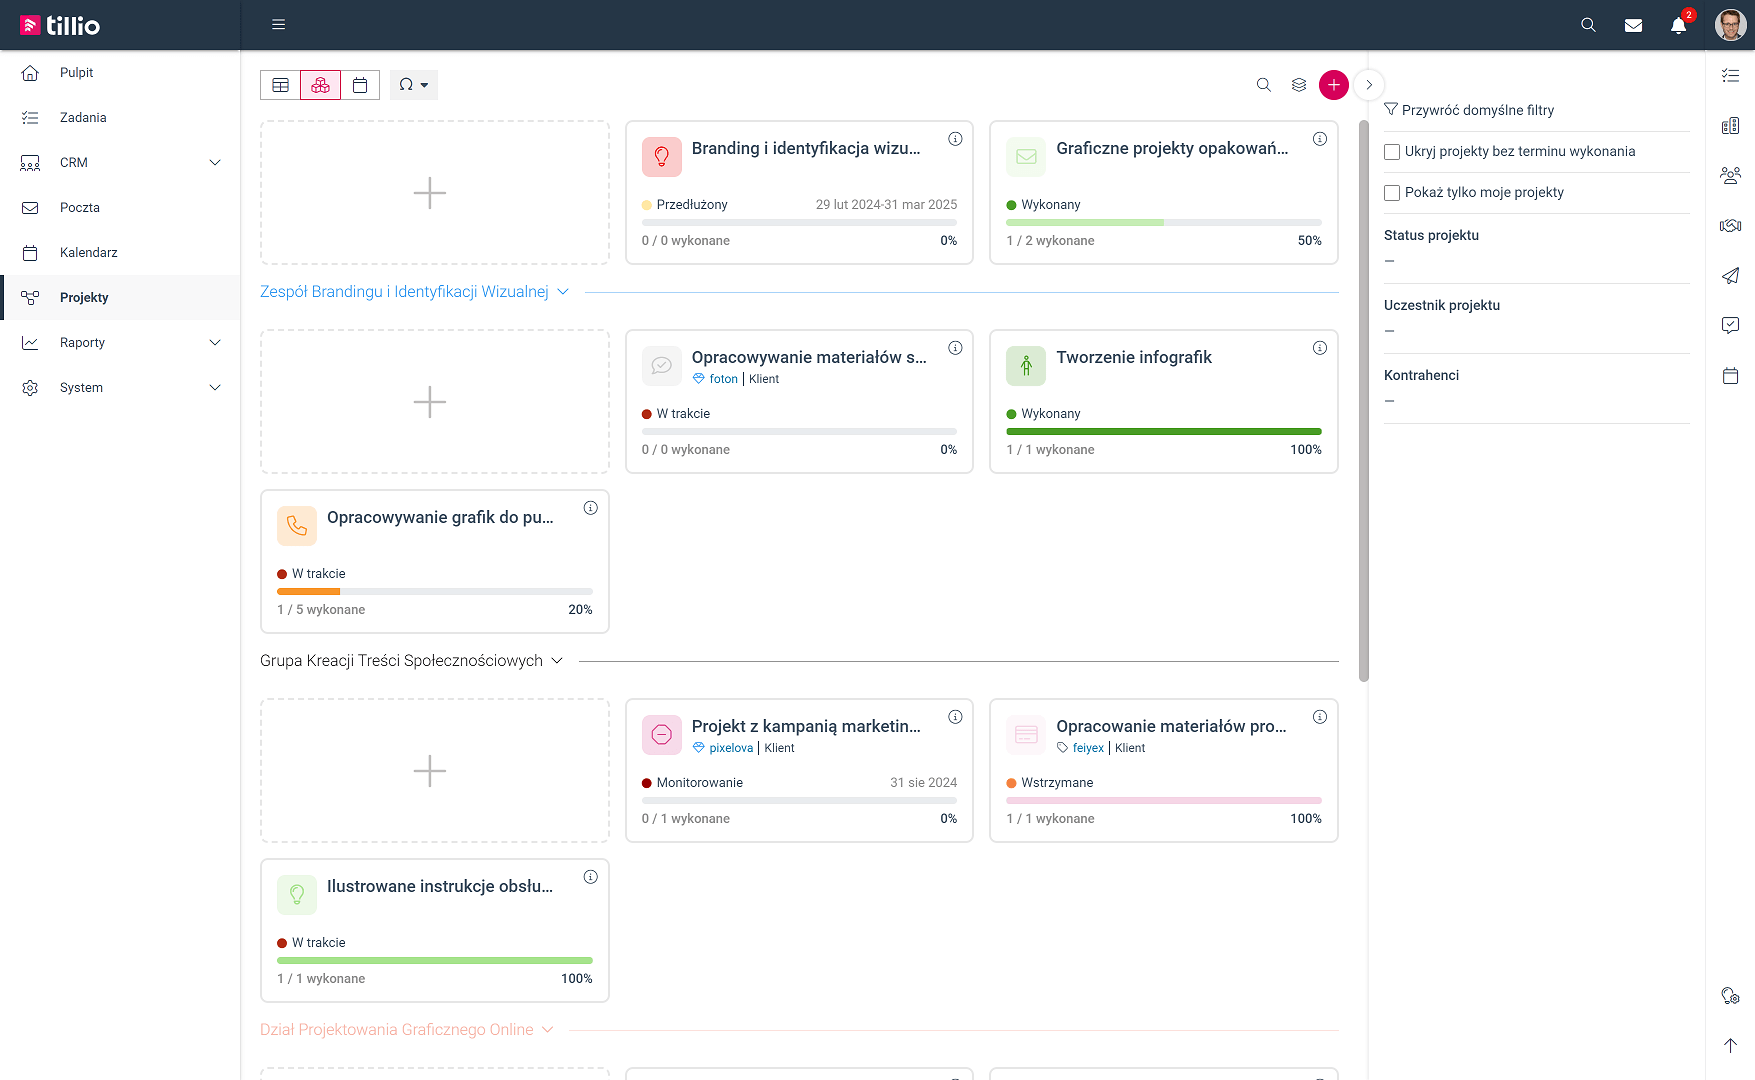Image resolution: width=1755 pixels, height=1080 pixels.
Task: Open the handshake icon in right rail
Action: coord(1730,225)
